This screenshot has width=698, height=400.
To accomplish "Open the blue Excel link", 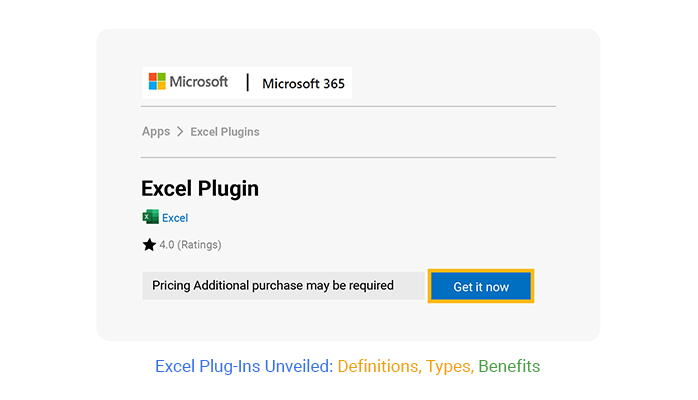I will click(175, 217).
